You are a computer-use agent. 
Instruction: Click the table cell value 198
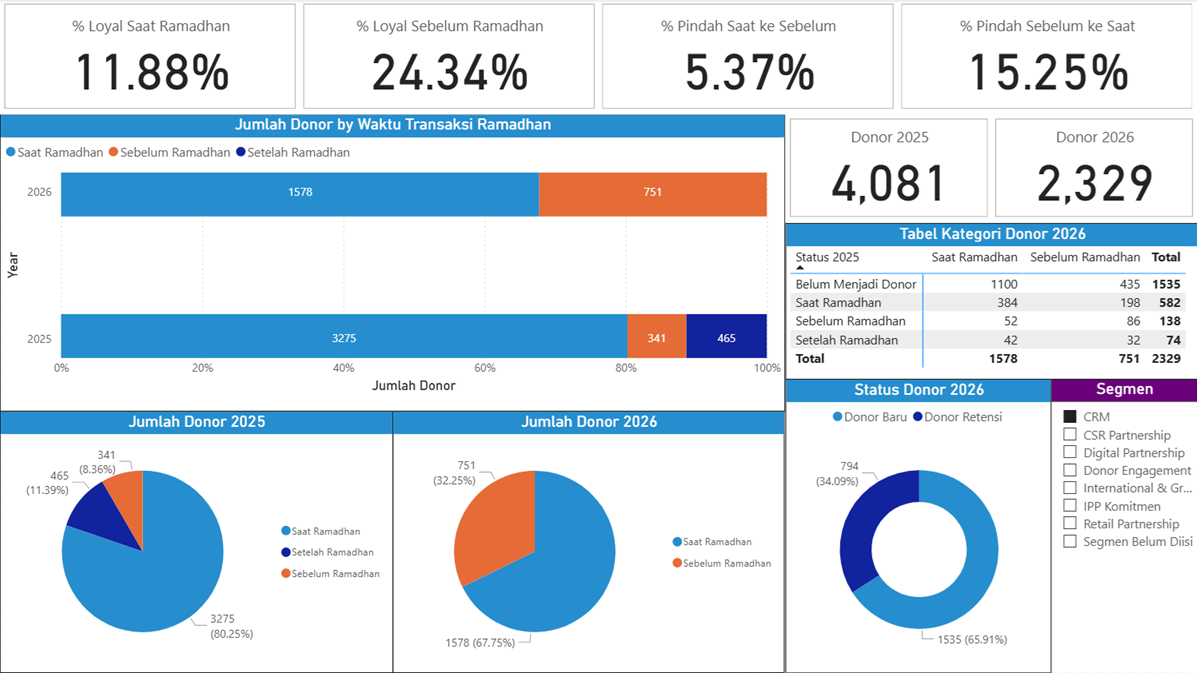pyautogui.click(x=1130, y=302)
